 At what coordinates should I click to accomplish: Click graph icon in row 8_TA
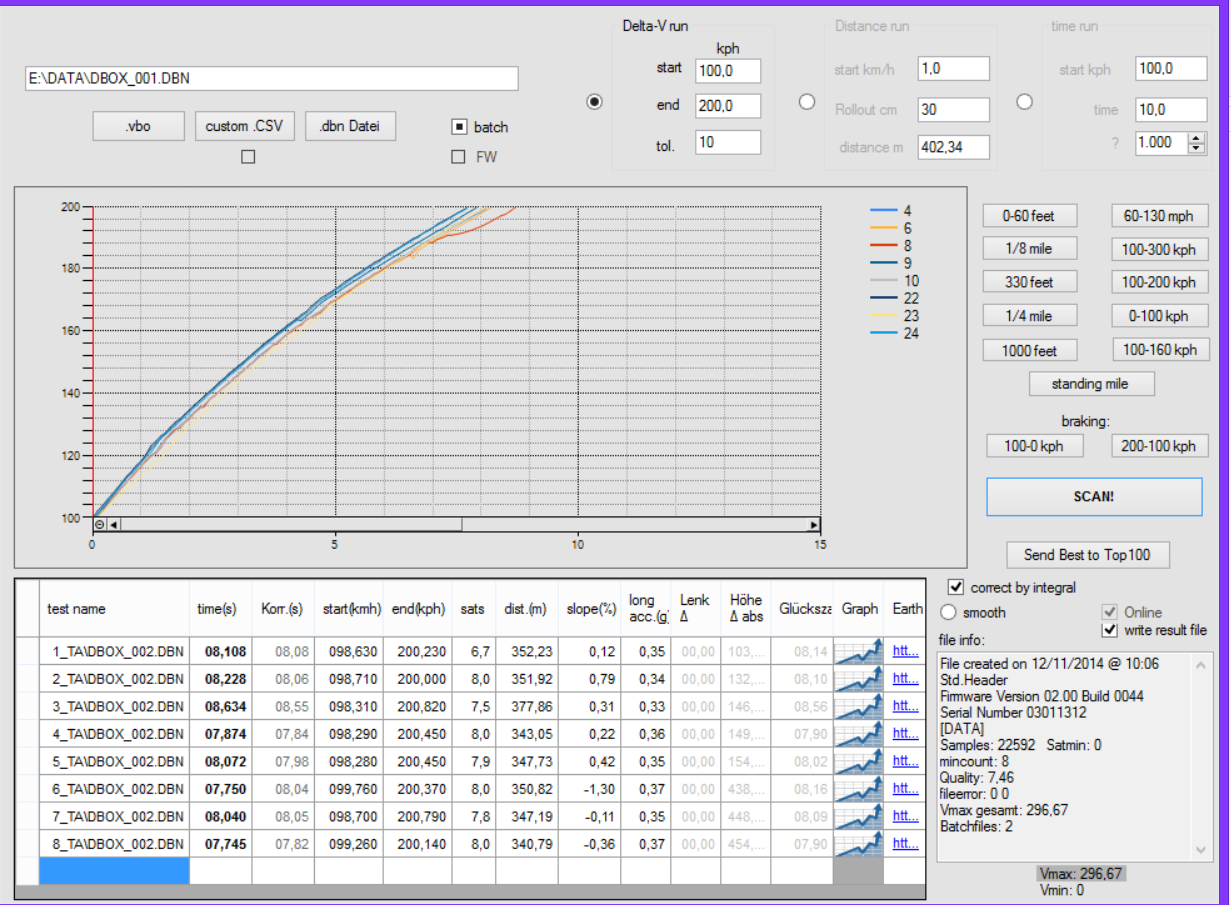coord(858,844)
